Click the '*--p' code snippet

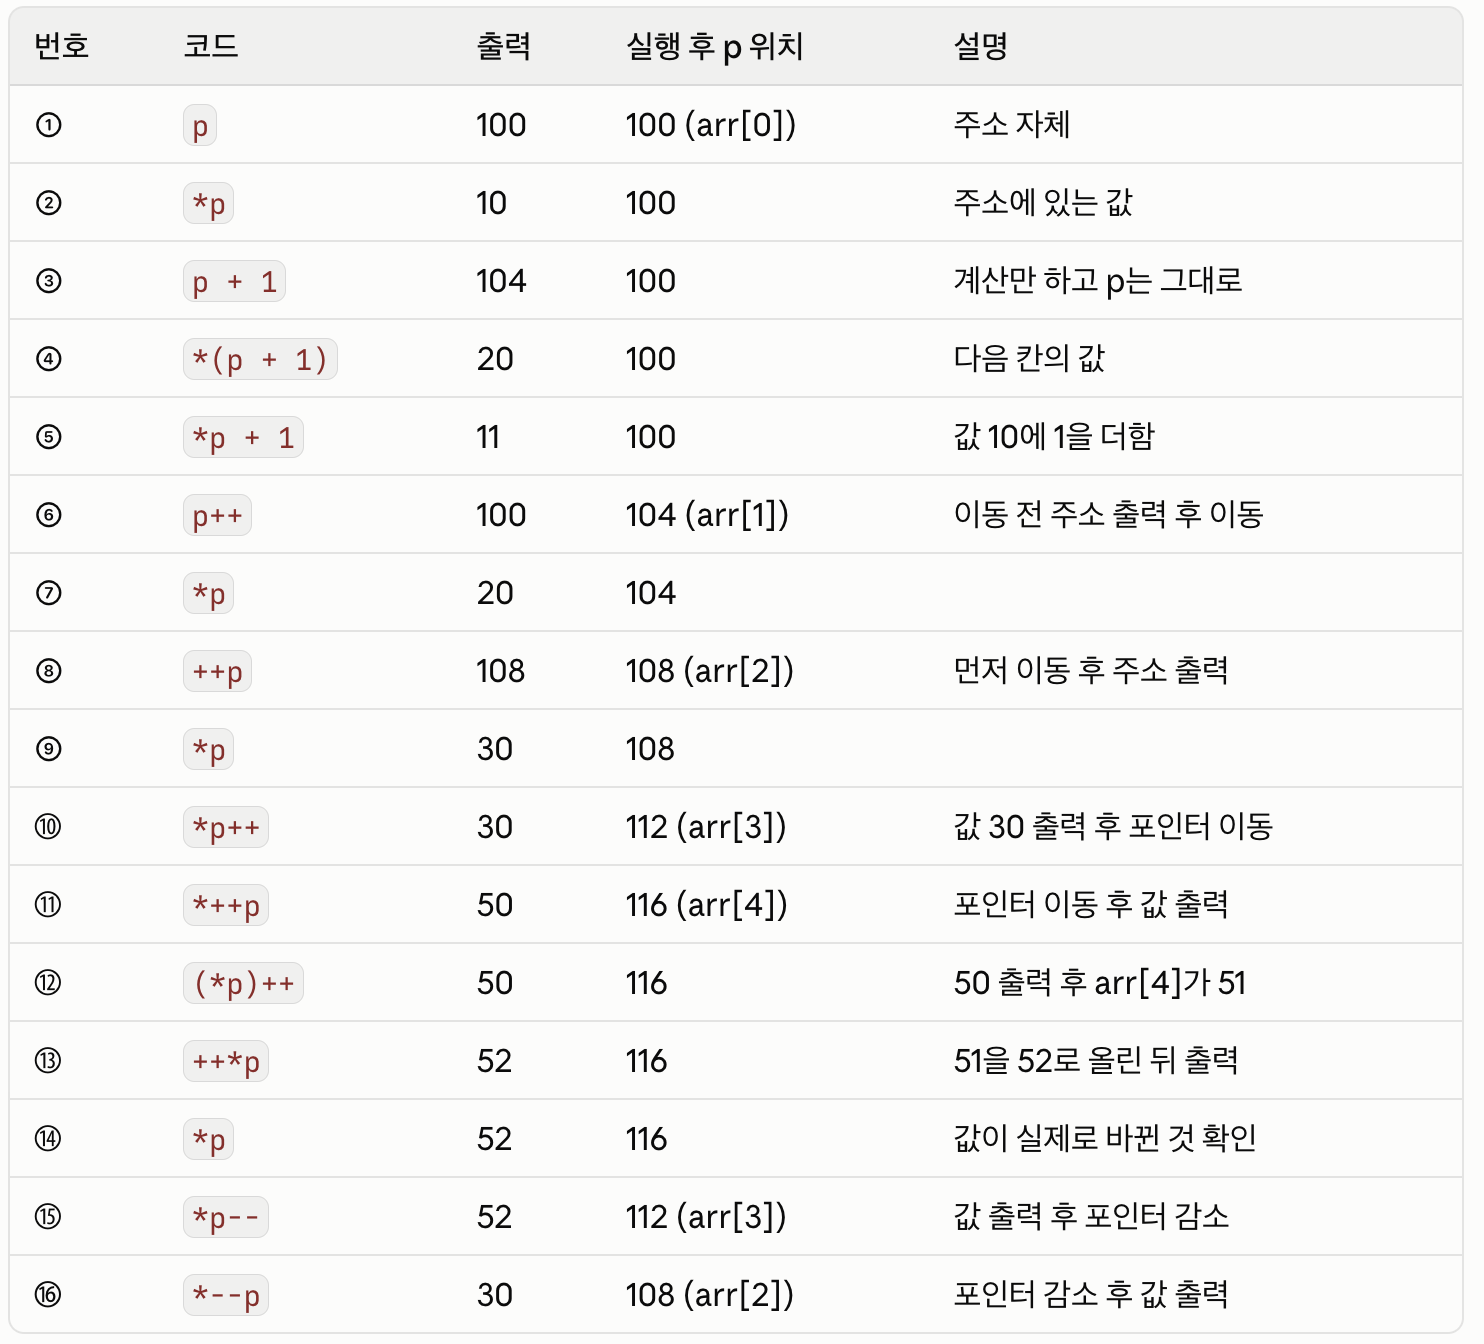click(x=226, y=1296)
